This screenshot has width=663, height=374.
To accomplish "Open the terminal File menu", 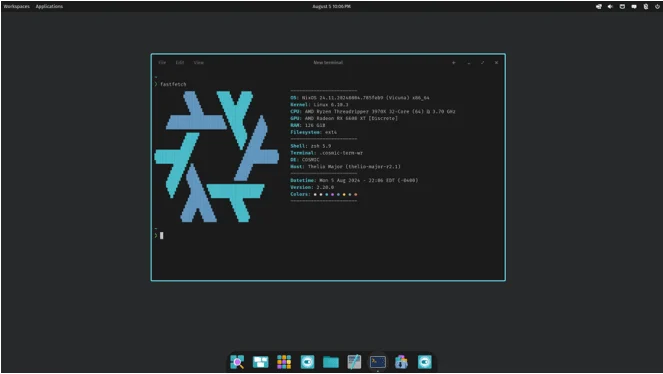I will coord(162,63).
